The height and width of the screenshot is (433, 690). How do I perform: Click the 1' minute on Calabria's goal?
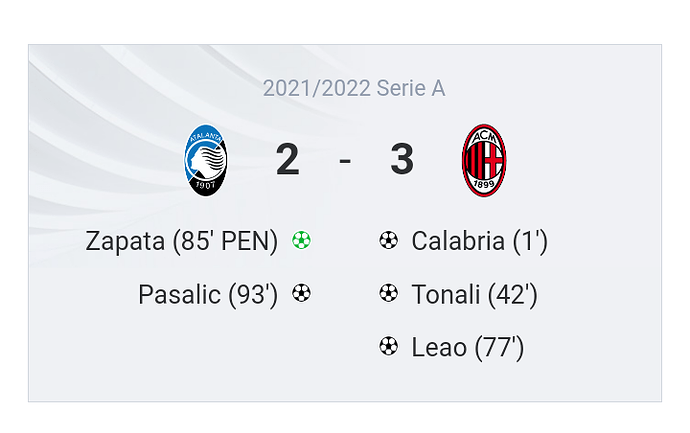click(530, 241)
